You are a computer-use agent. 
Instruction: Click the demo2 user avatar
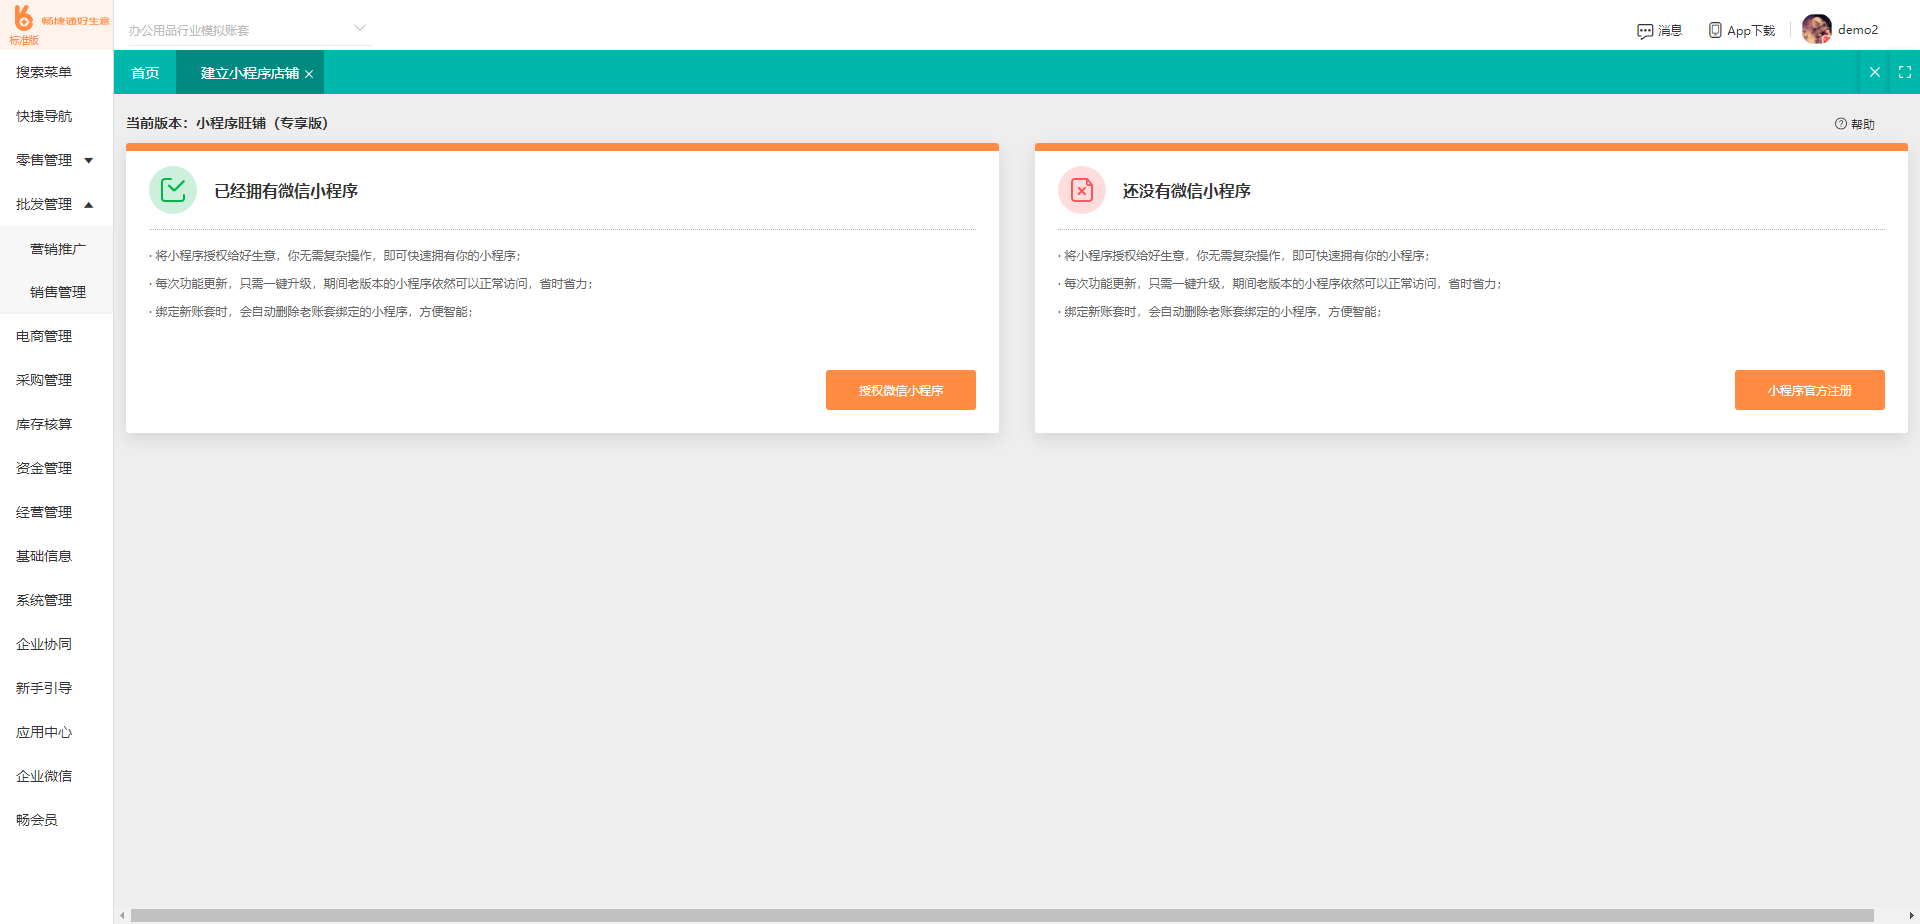[x=1817, y=29]
